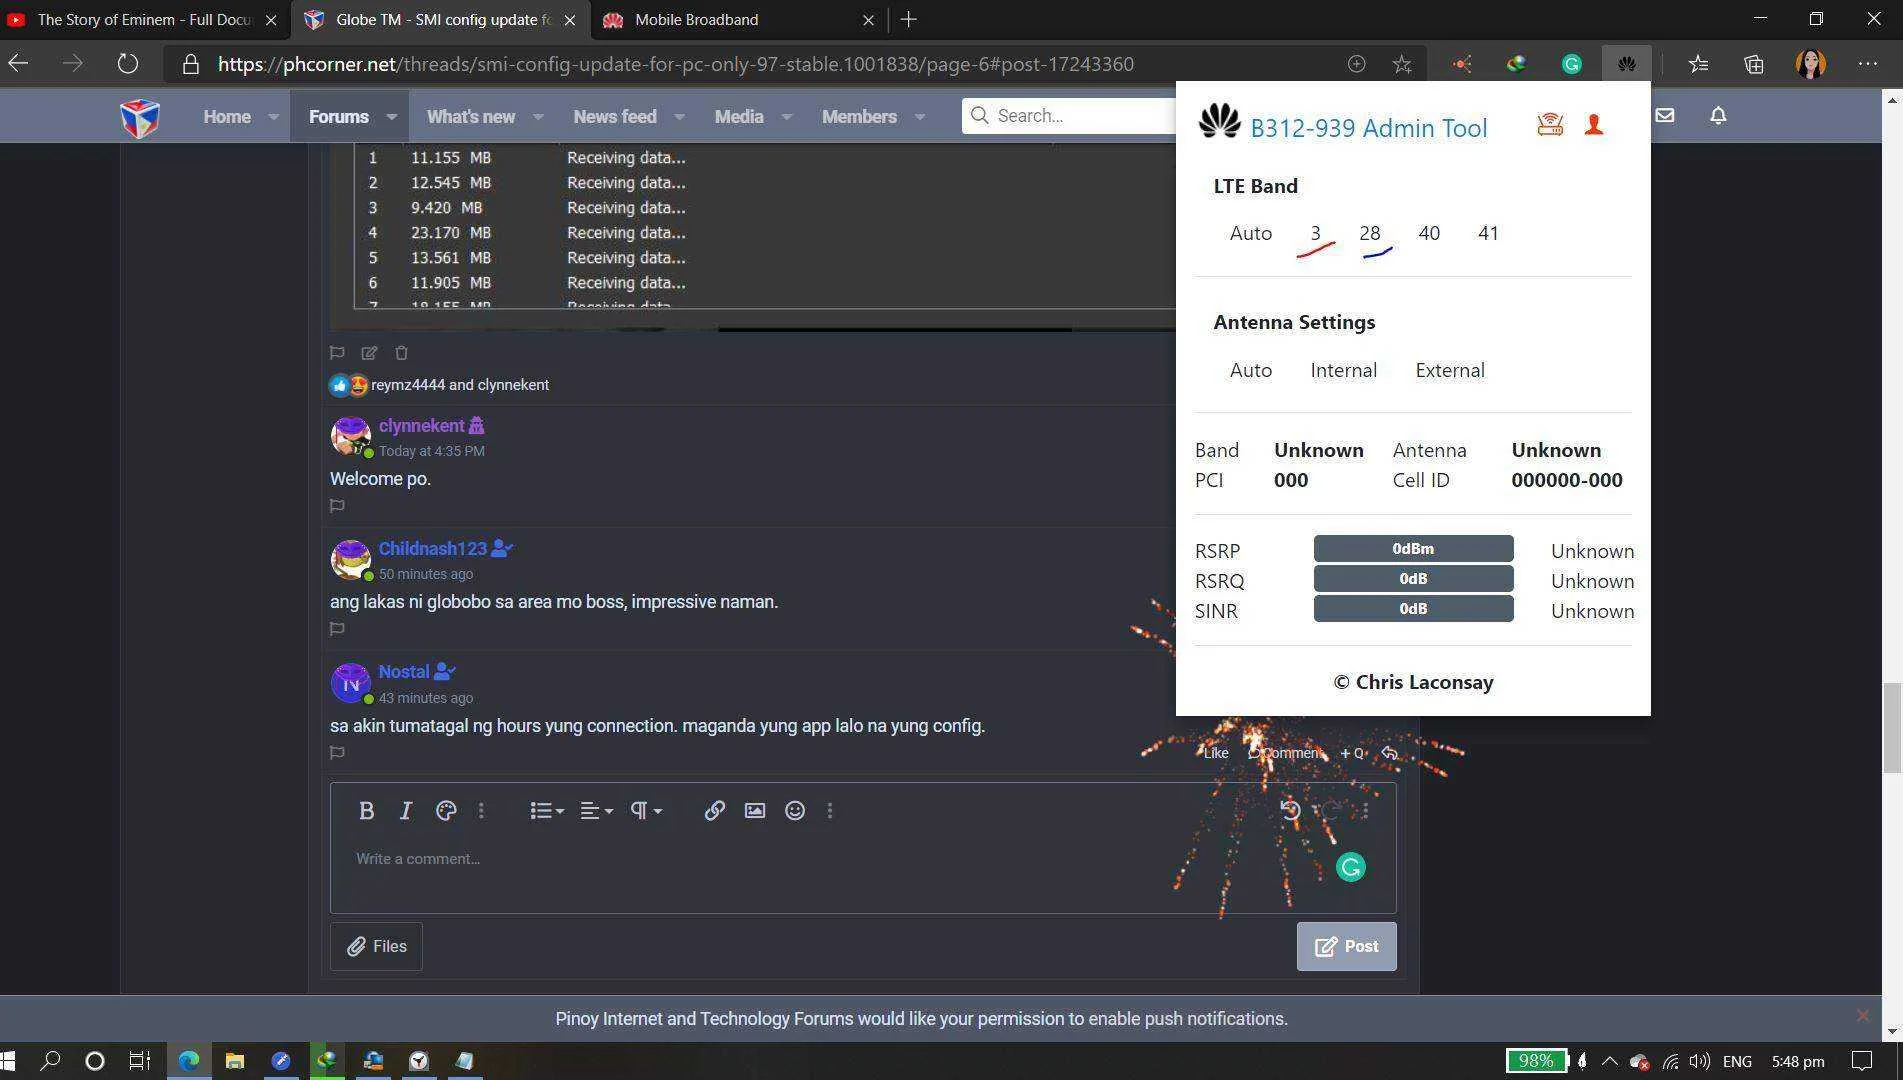Switch to Eminem documentary YouTube tab
The height and width of the screenshot is (1080, 1903).
(x=145, y=19)
